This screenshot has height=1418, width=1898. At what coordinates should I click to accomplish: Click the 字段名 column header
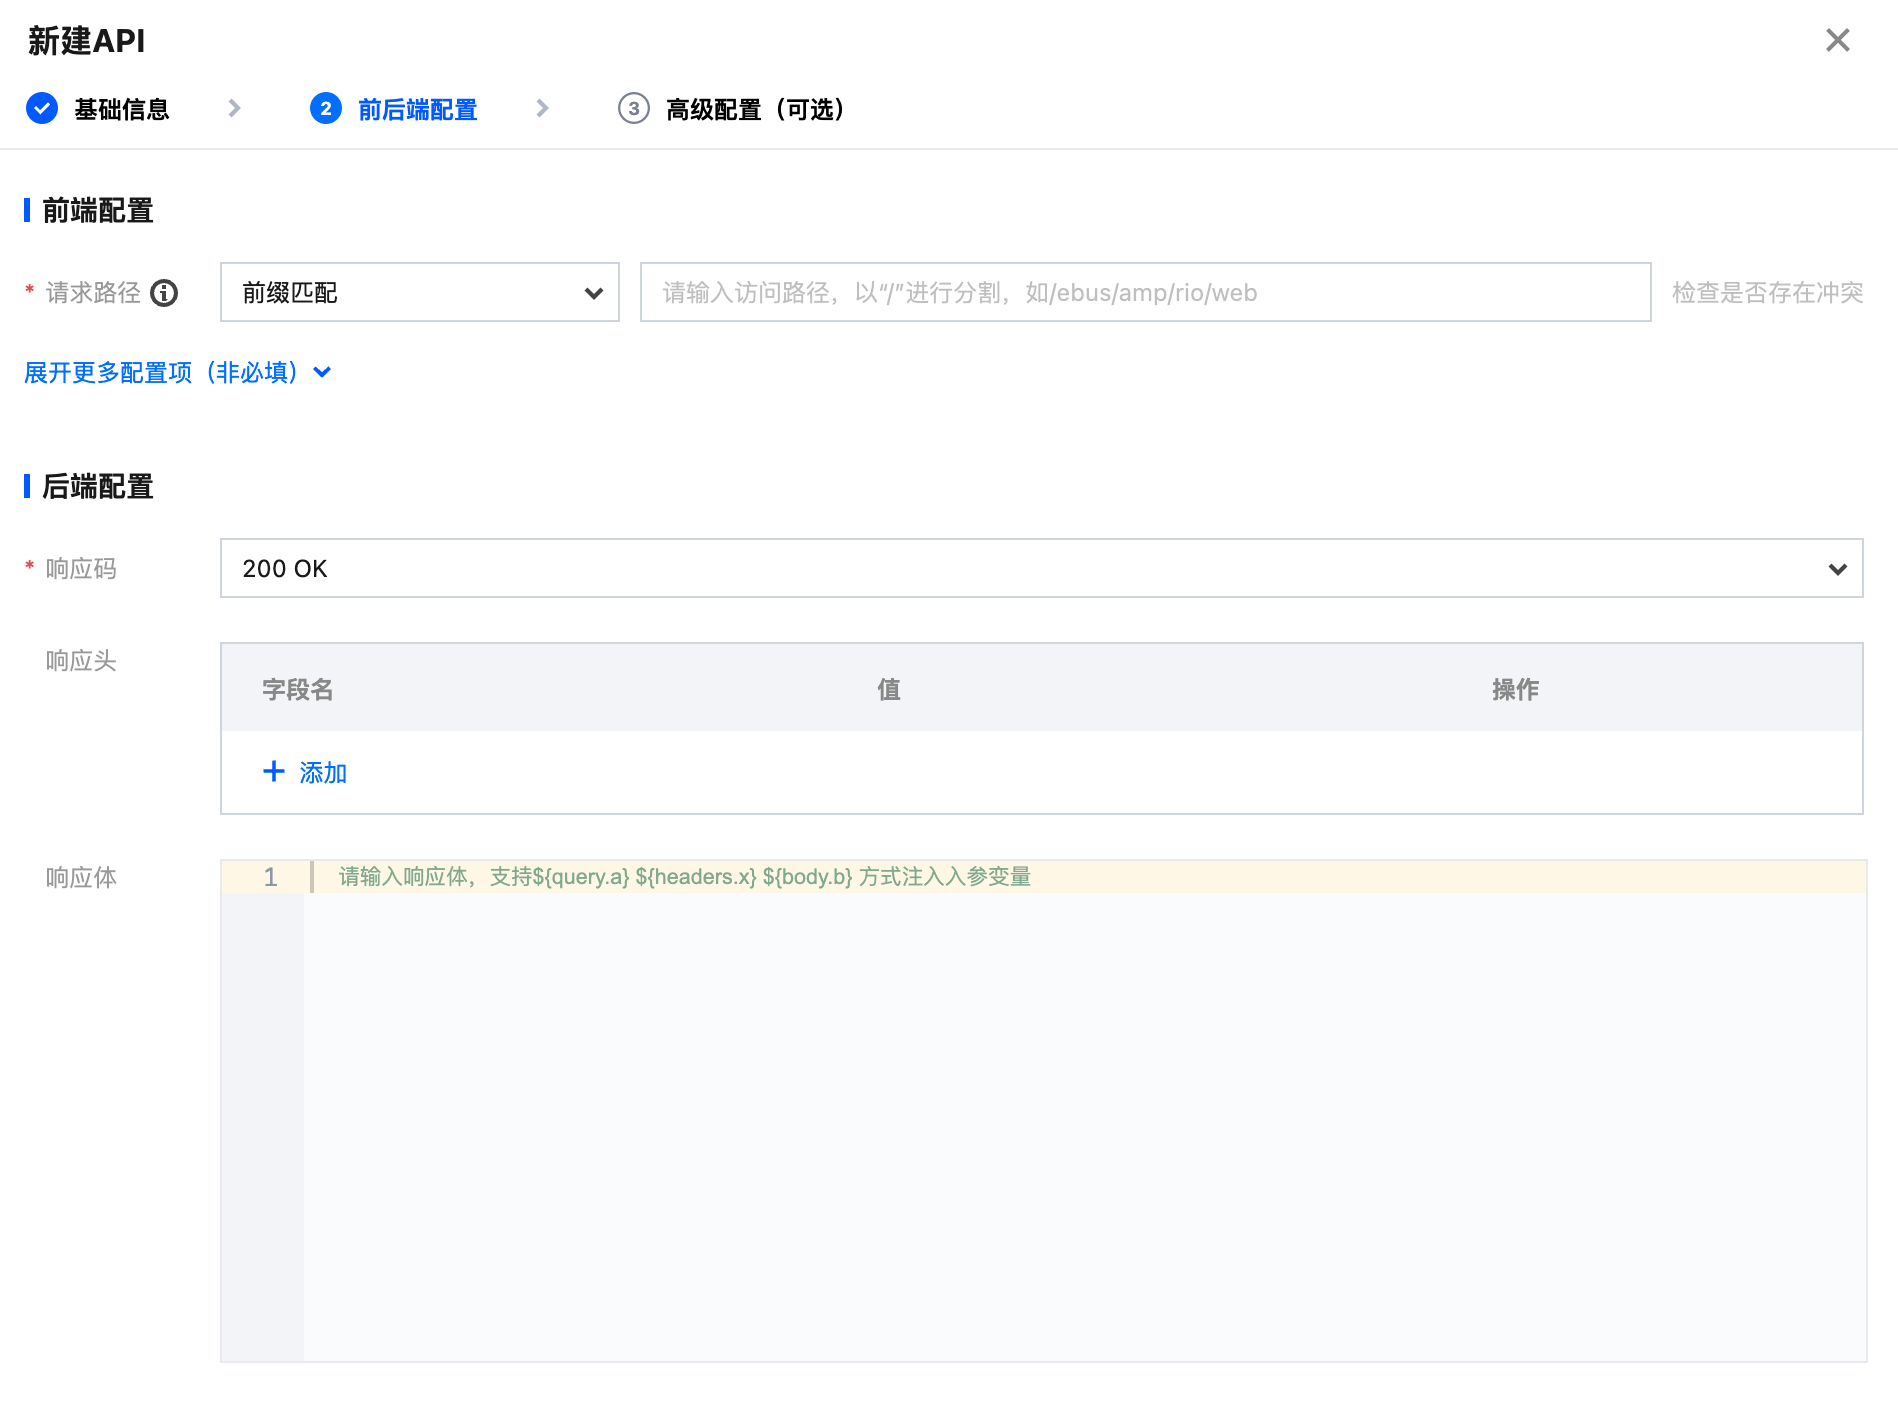click(297, 689)
